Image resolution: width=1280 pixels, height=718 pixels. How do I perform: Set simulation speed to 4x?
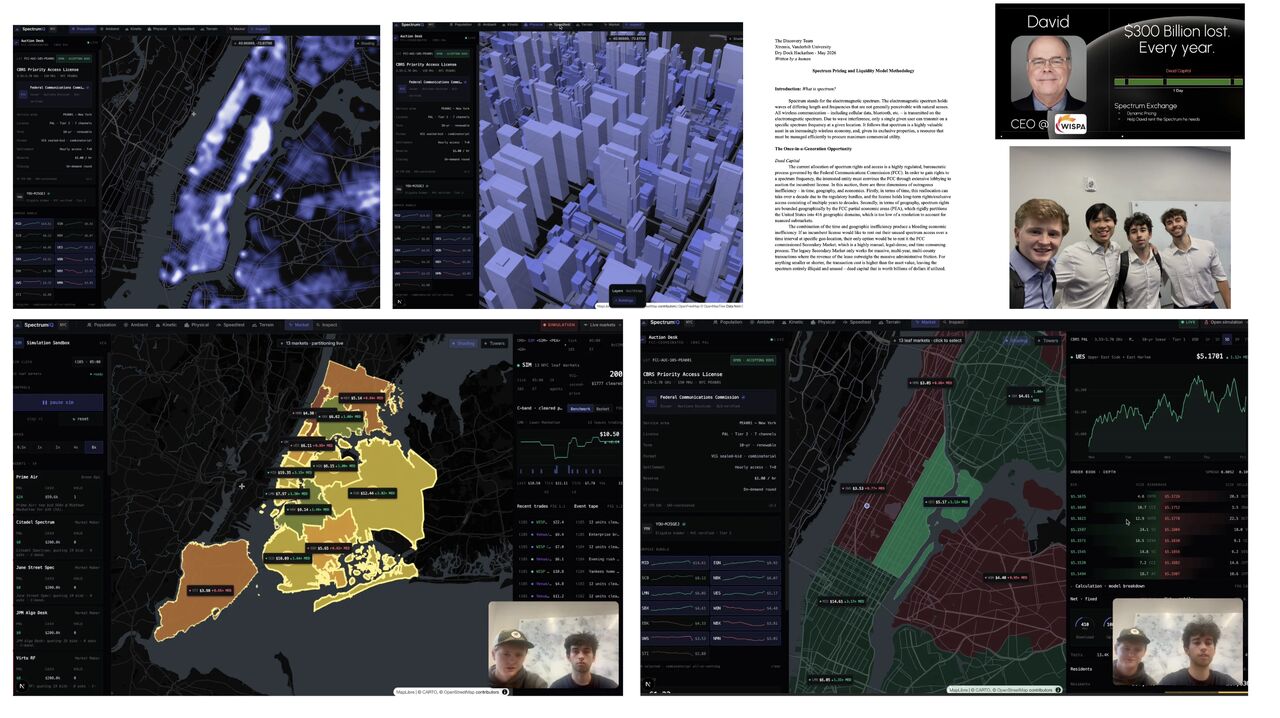point(76,447)
